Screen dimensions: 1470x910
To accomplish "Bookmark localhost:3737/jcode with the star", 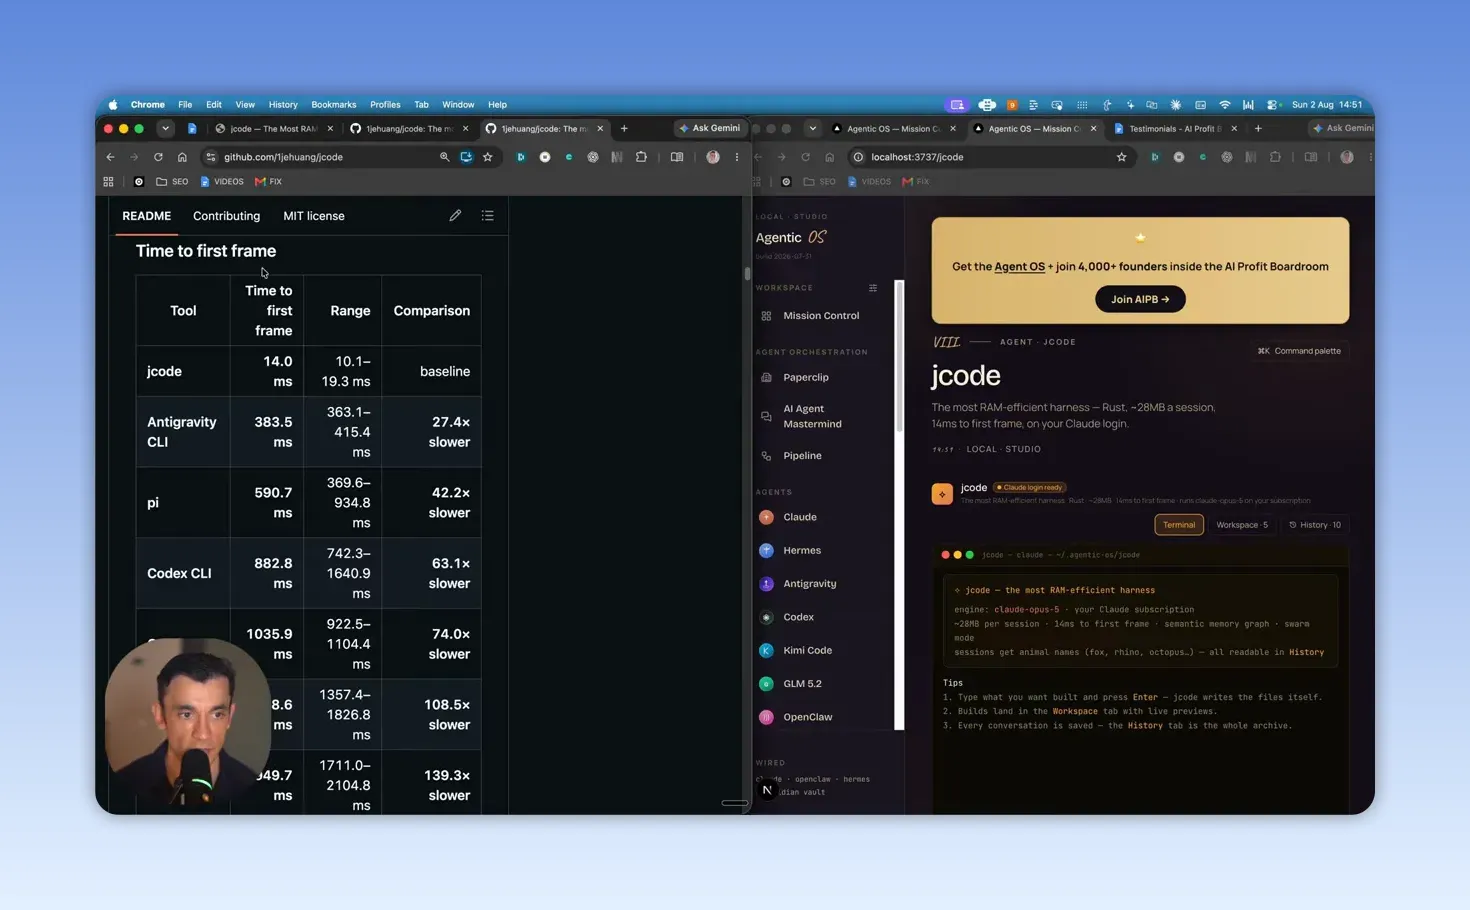I will [x=1122, y=157].
